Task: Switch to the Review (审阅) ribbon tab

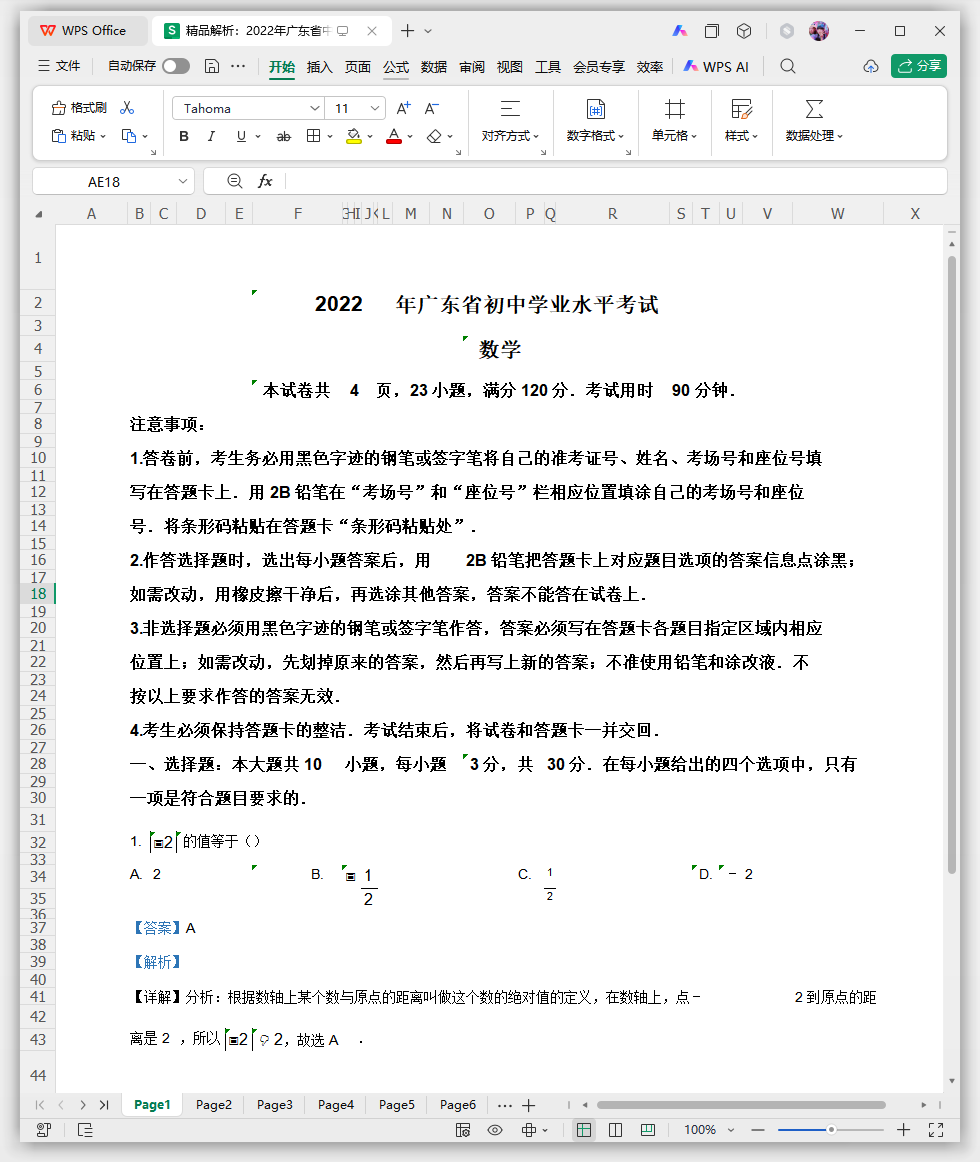Action: 471,67
